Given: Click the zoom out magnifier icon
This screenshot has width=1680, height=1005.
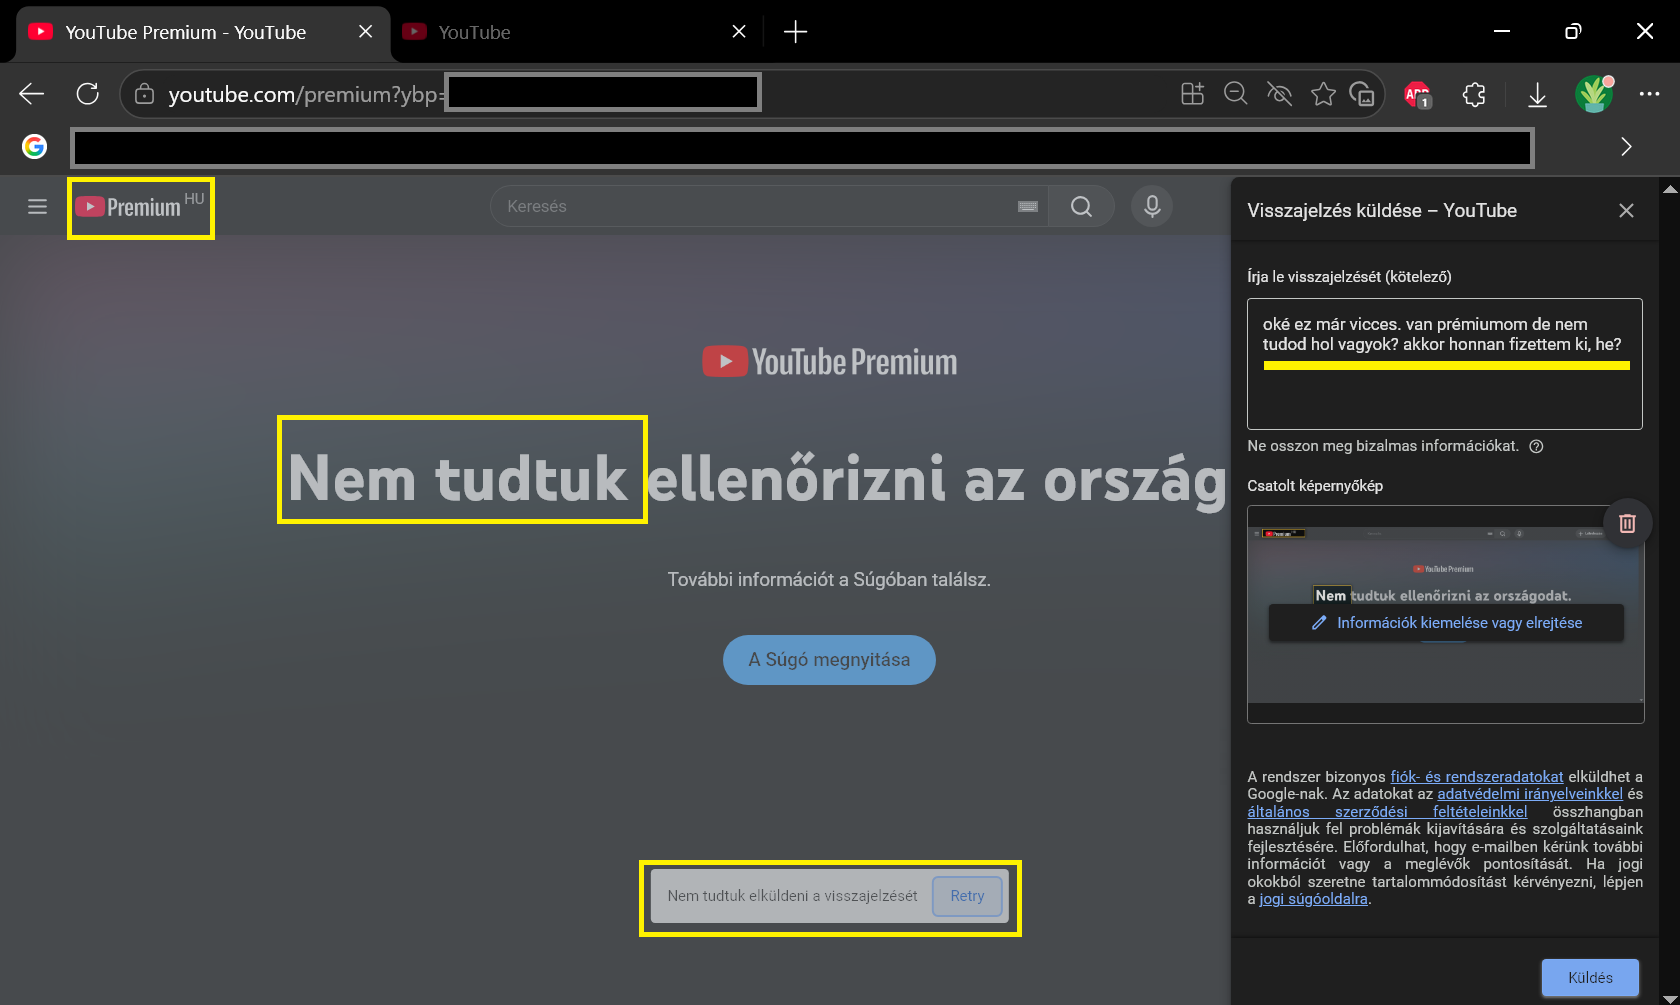Looking at the screenshot, I should pos(1236,94).
